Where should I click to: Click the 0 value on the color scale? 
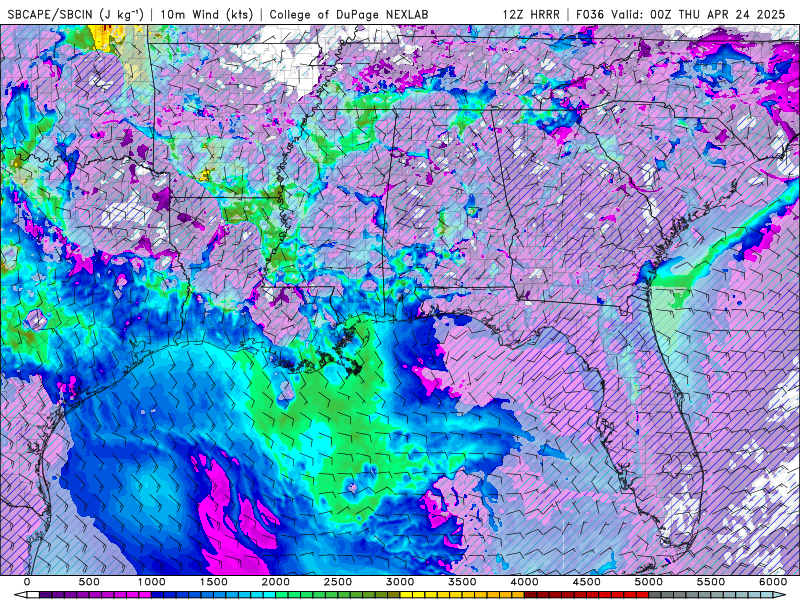[x=27, y=582]
